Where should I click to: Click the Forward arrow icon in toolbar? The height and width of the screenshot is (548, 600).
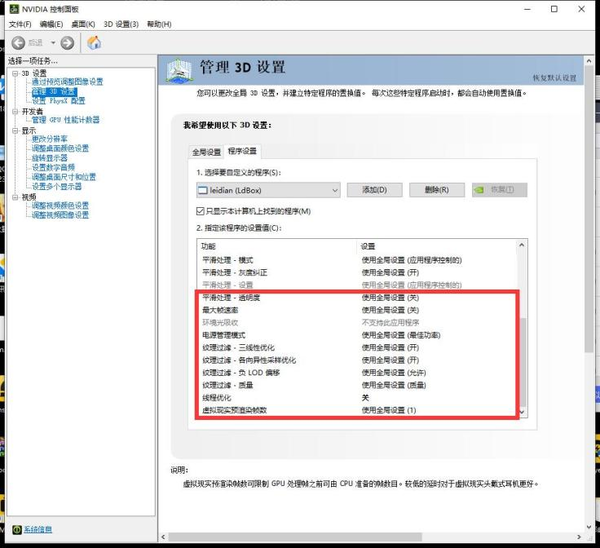point(67,43)
